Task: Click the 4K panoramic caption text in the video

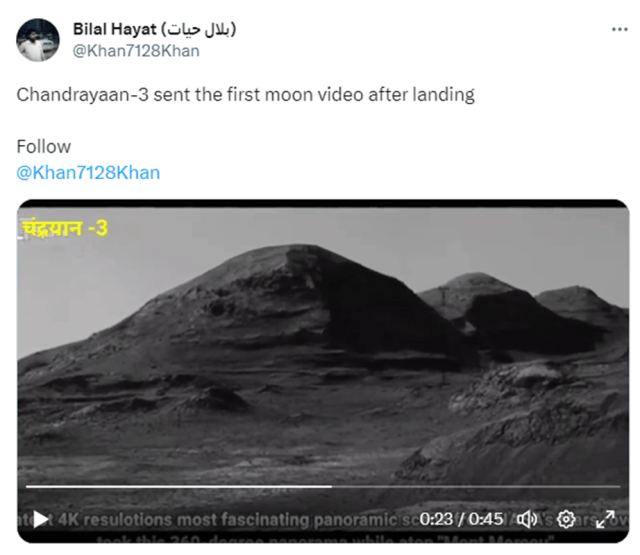Action: [x=229, y=519]
